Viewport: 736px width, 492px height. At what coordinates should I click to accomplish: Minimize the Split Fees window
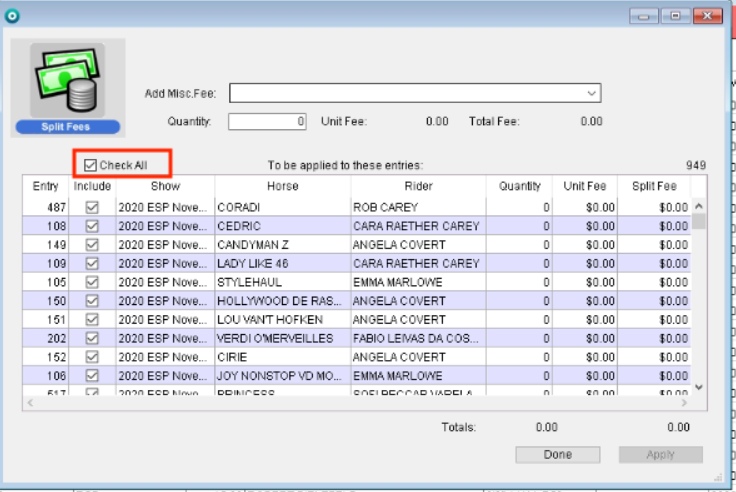(x=644, y=16)
